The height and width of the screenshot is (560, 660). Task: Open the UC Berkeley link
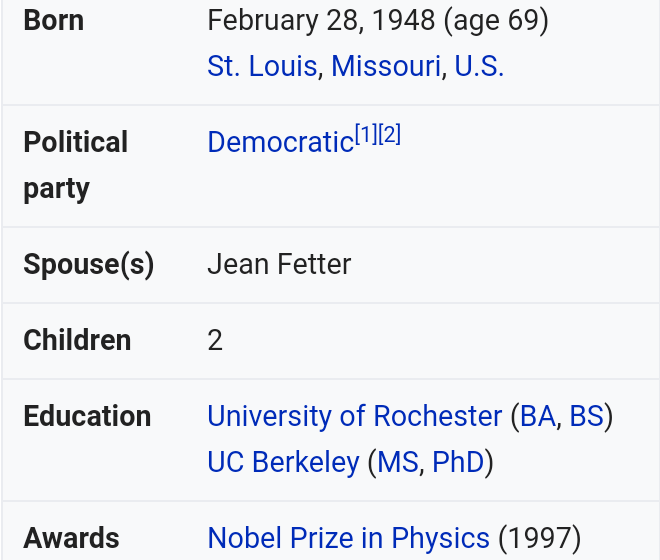click(283, 462)
